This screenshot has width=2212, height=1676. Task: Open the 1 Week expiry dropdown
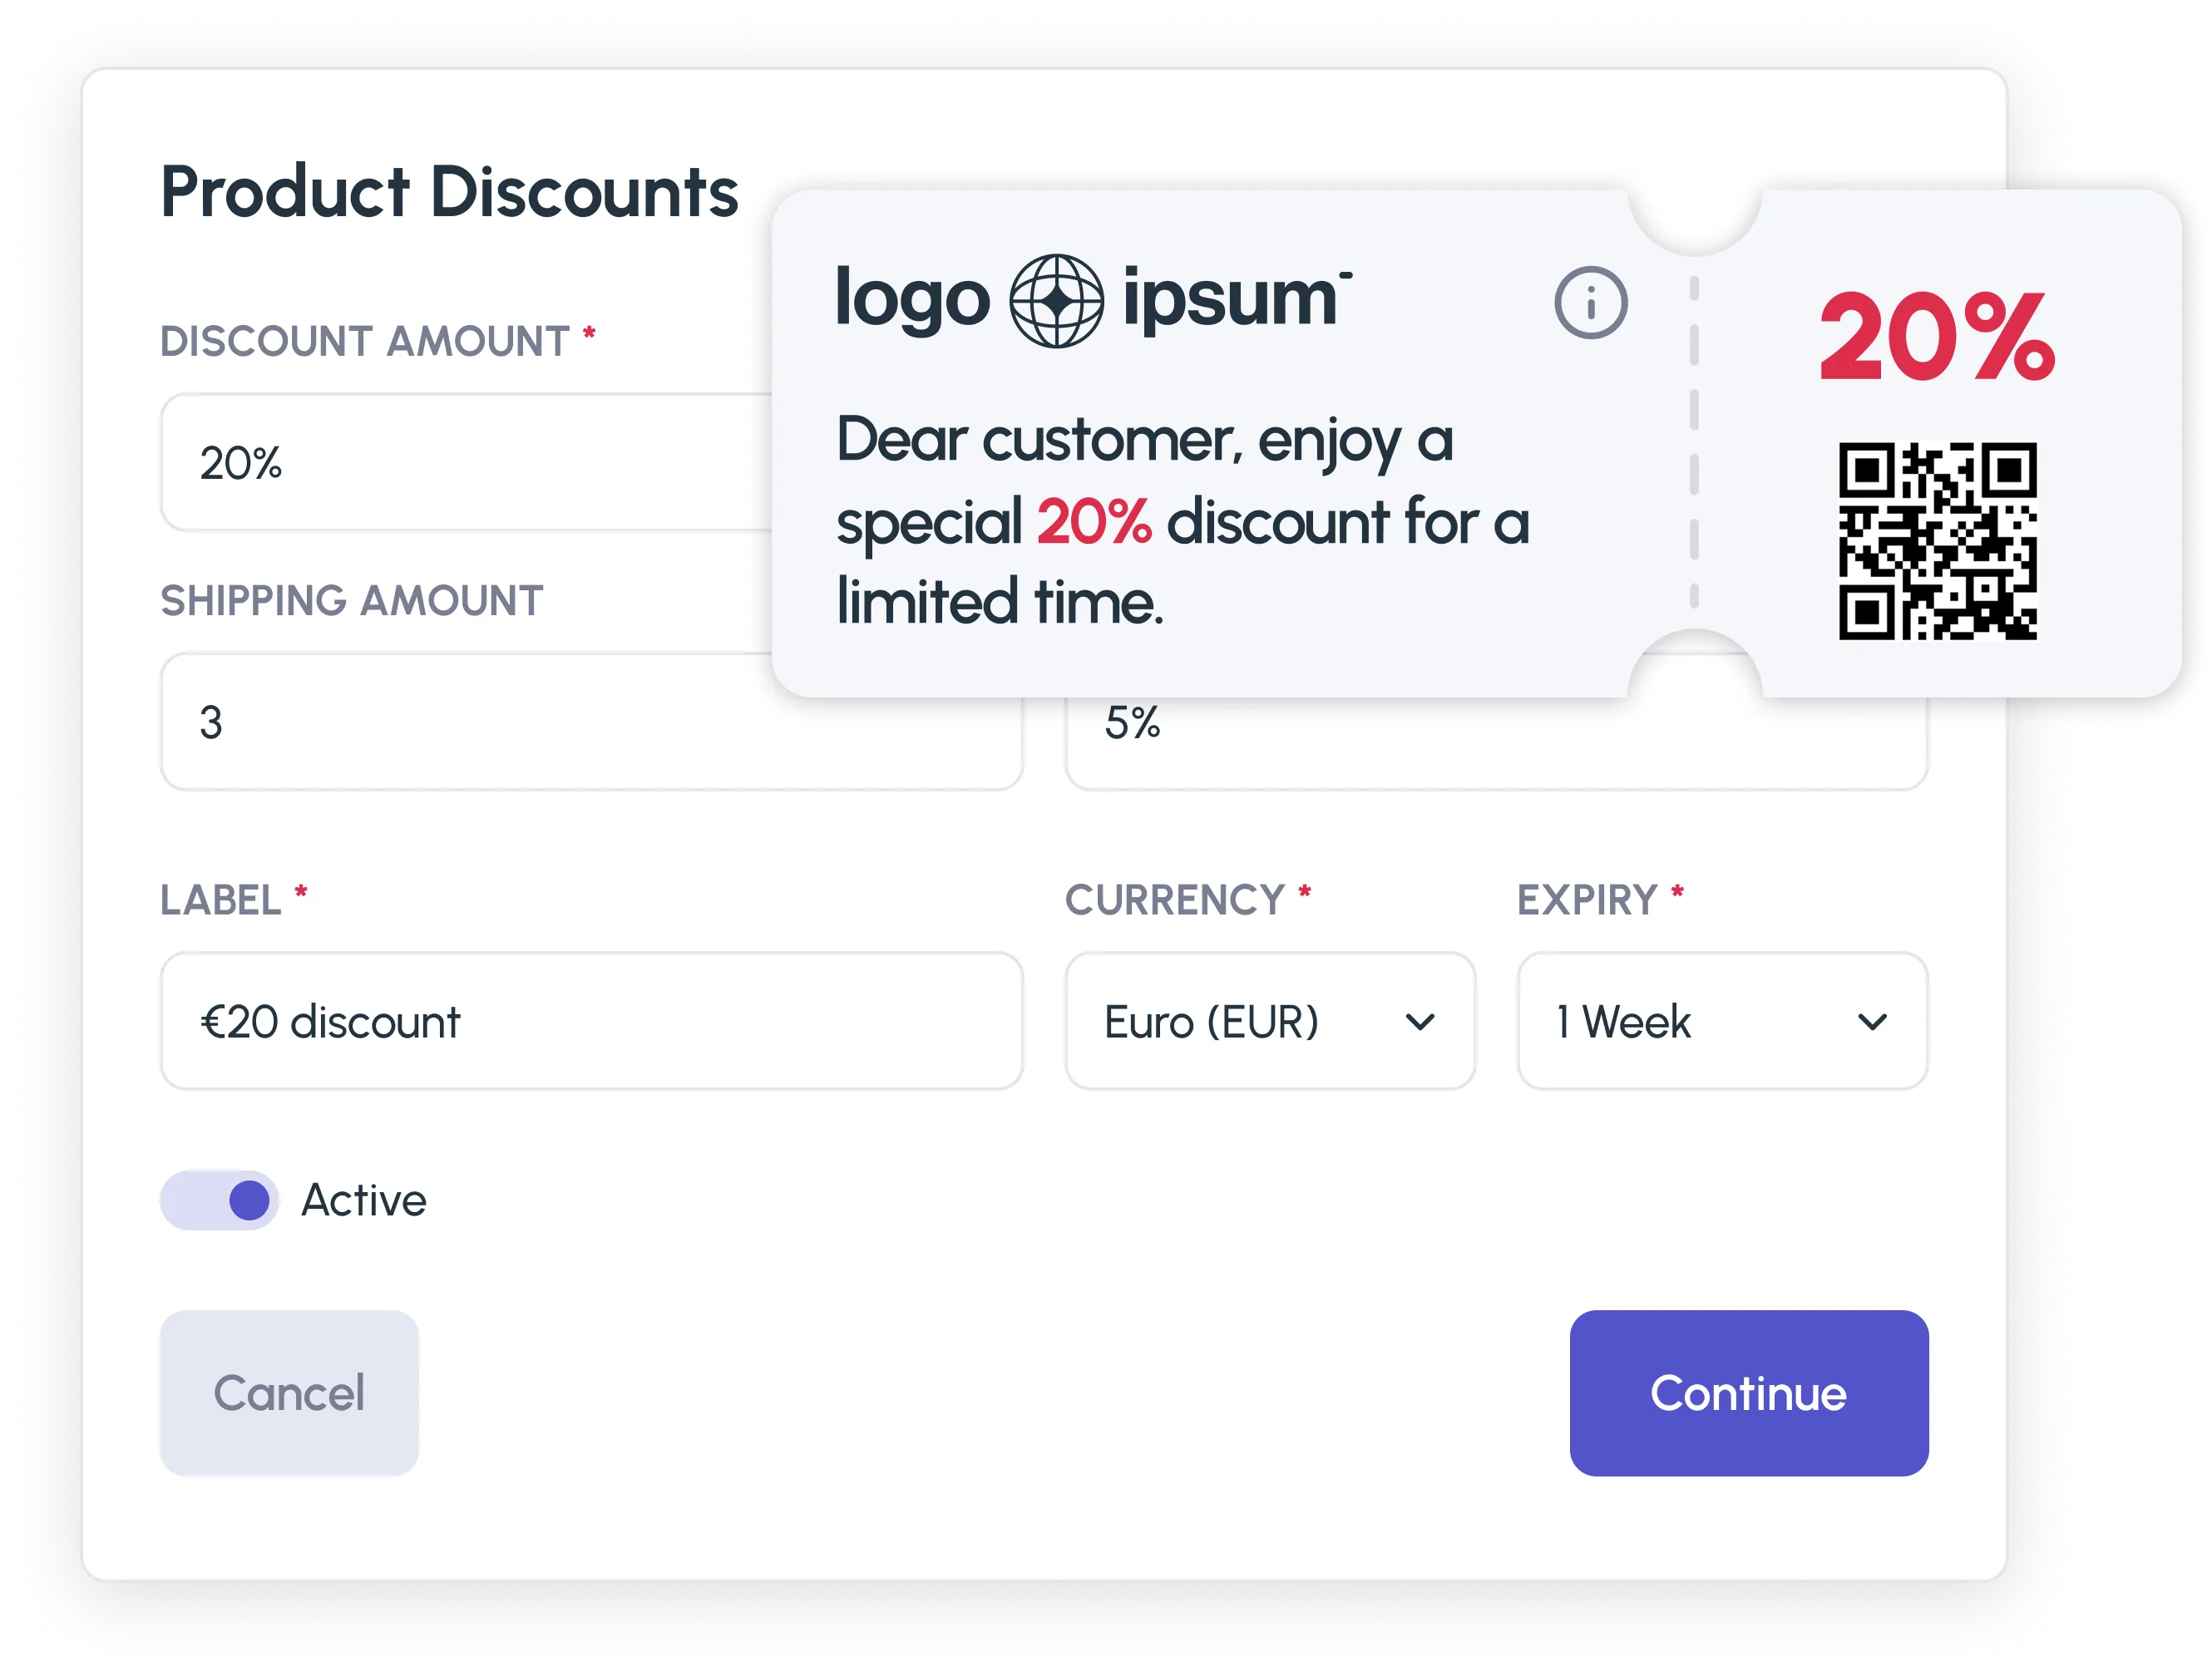[1720, 1022]
